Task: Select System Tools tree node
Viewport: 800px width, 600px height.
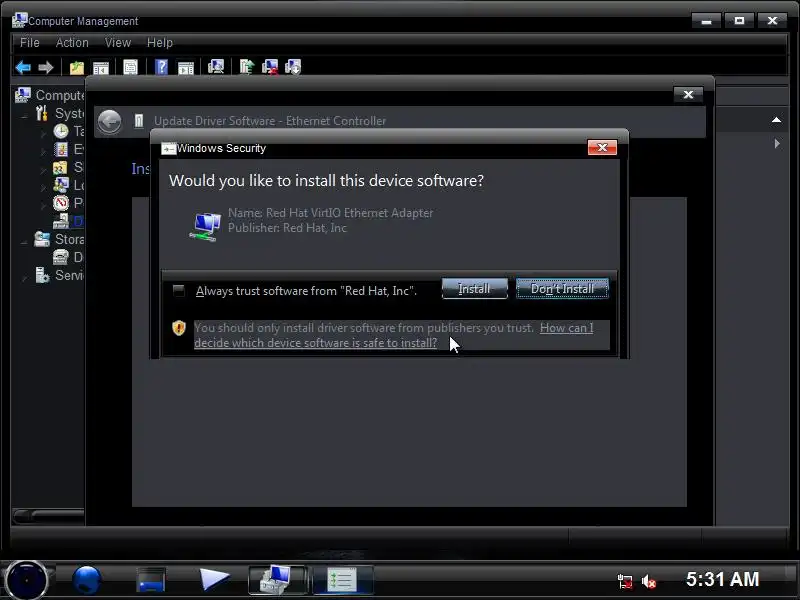Action: point(60,113)
